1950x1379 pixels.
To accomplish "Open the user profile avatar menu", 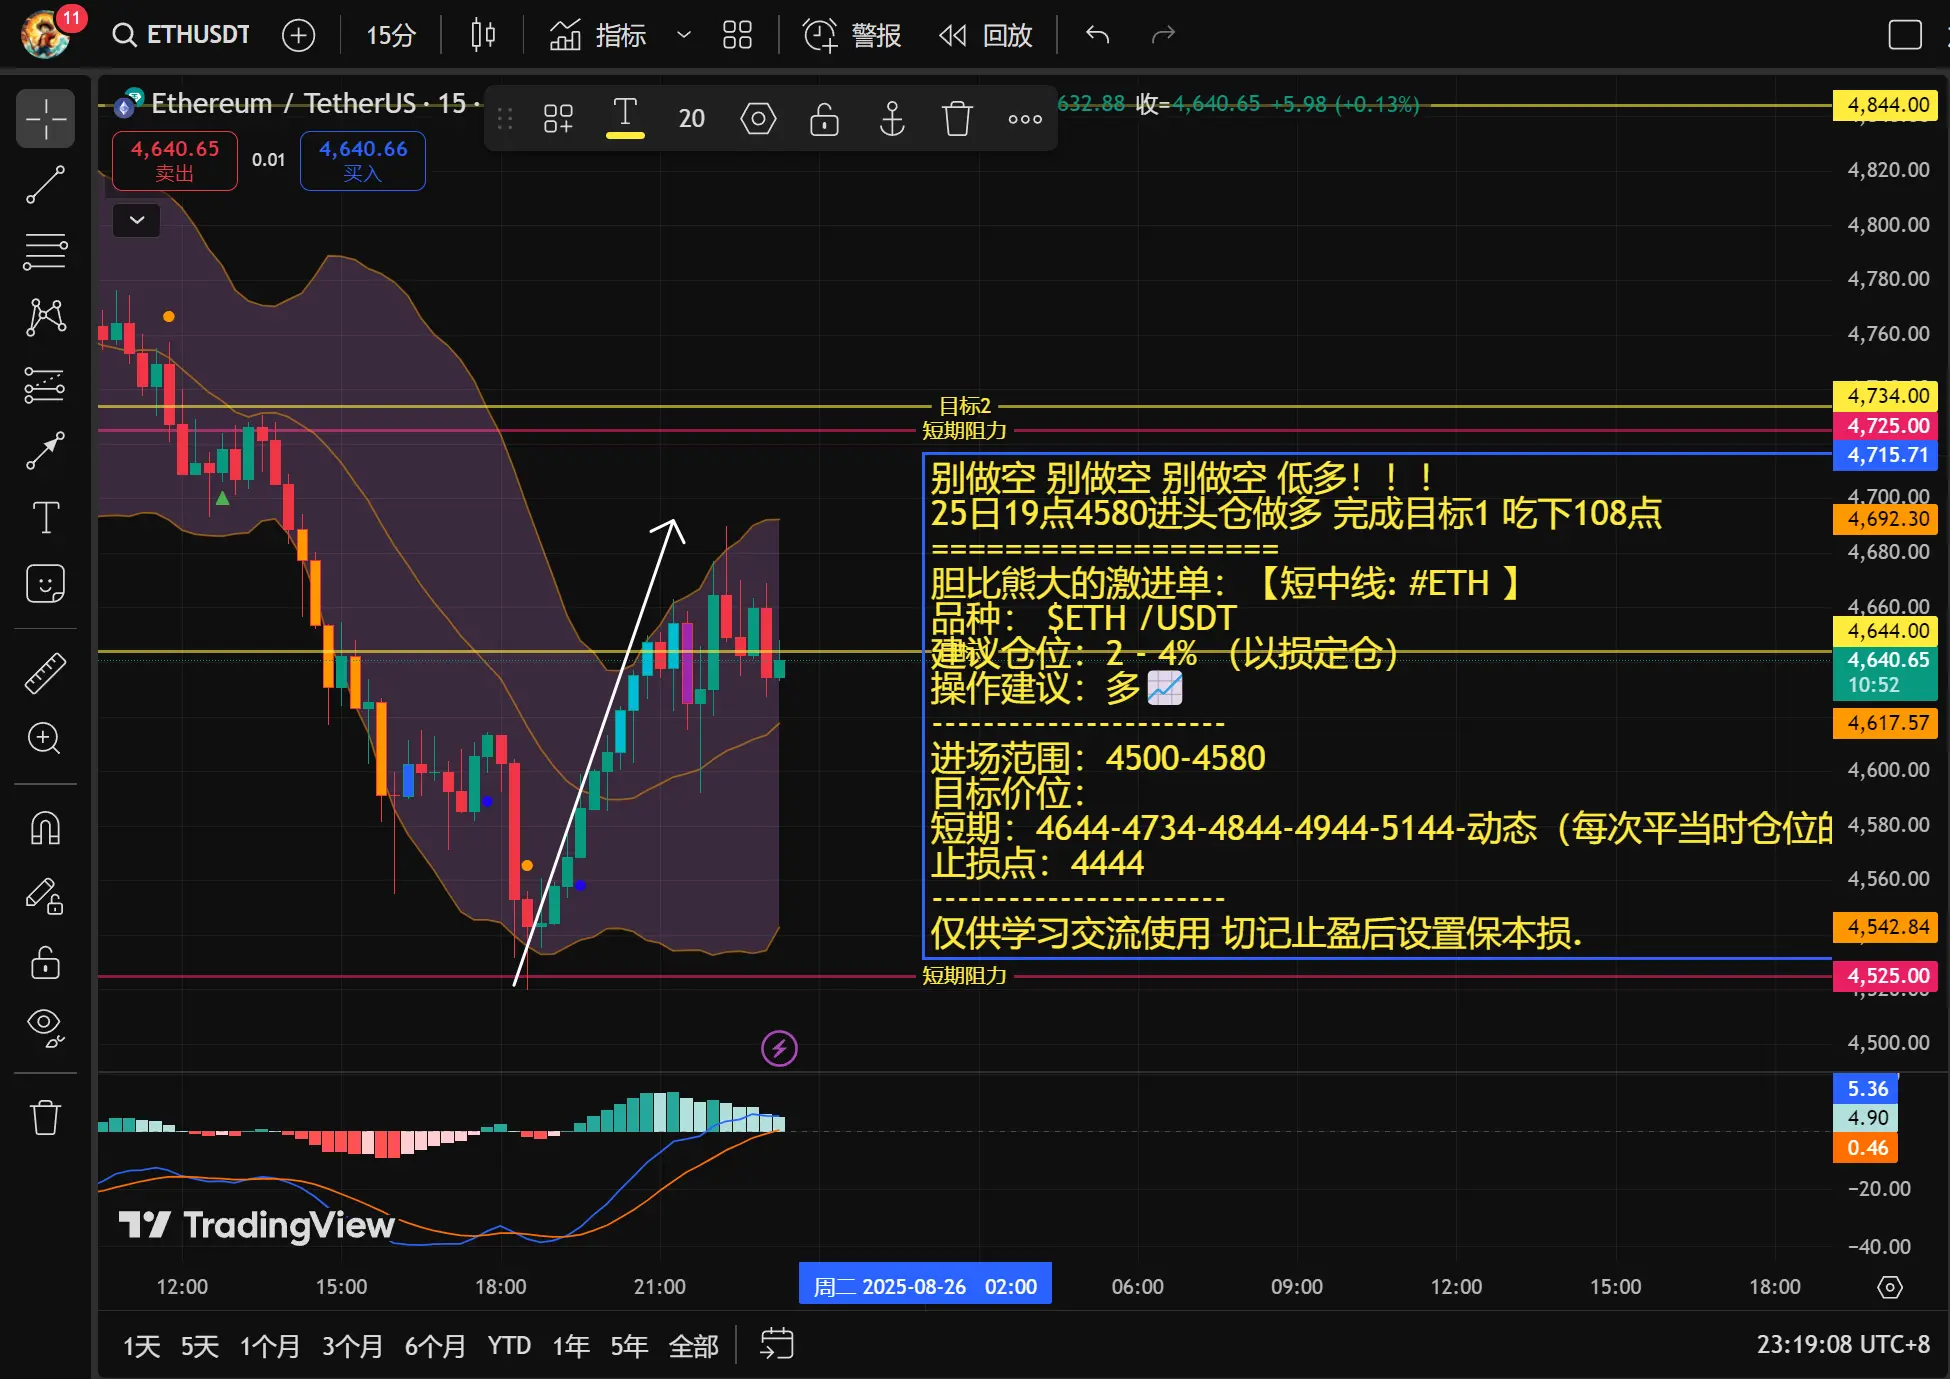I will 45,35.
